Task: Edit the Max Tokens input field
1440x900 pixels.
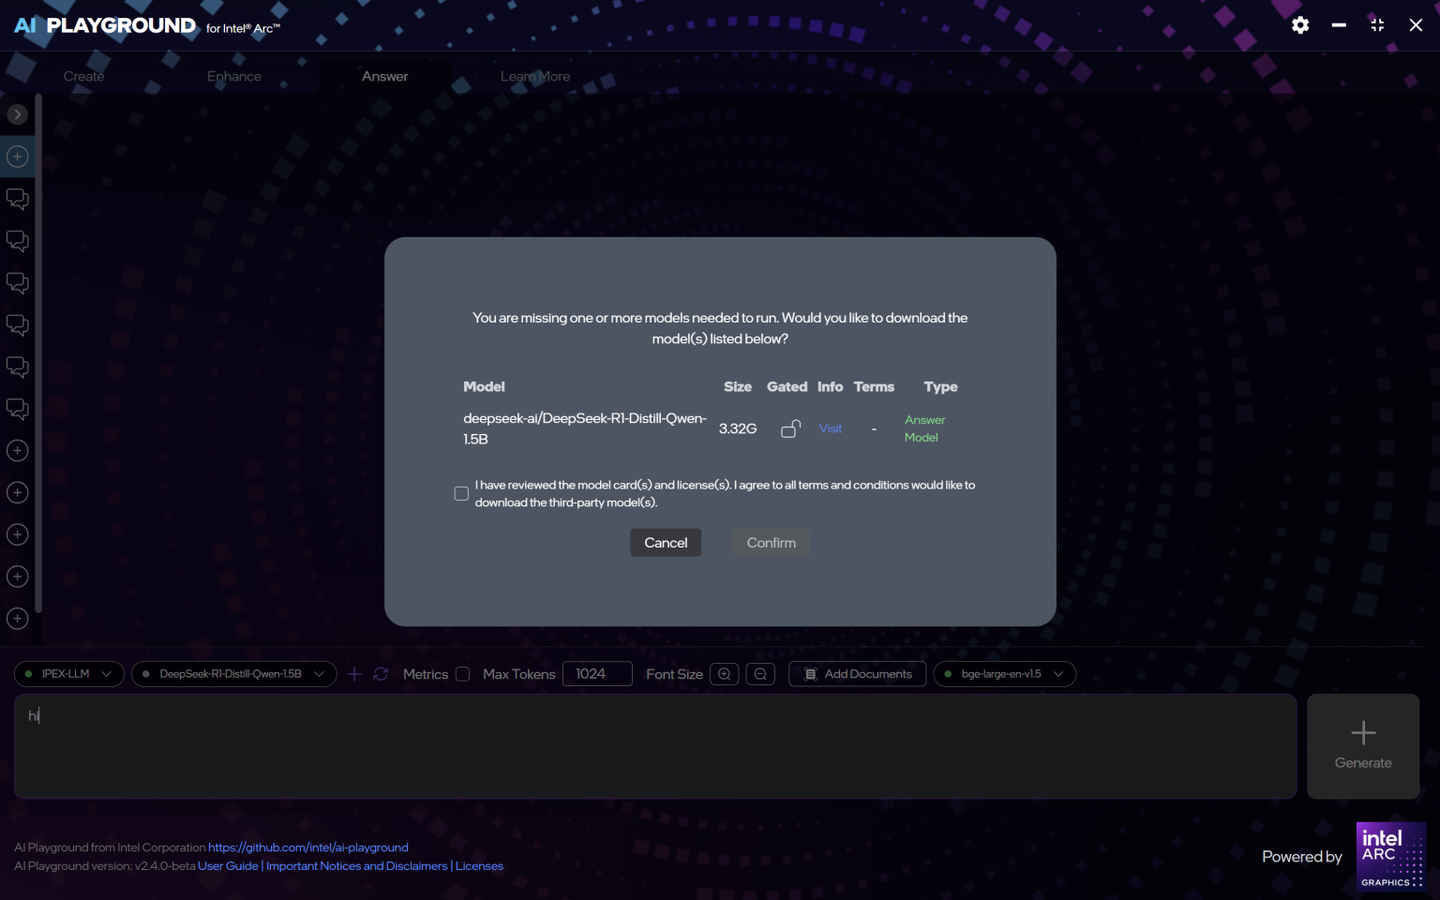Action: [597, 674]
